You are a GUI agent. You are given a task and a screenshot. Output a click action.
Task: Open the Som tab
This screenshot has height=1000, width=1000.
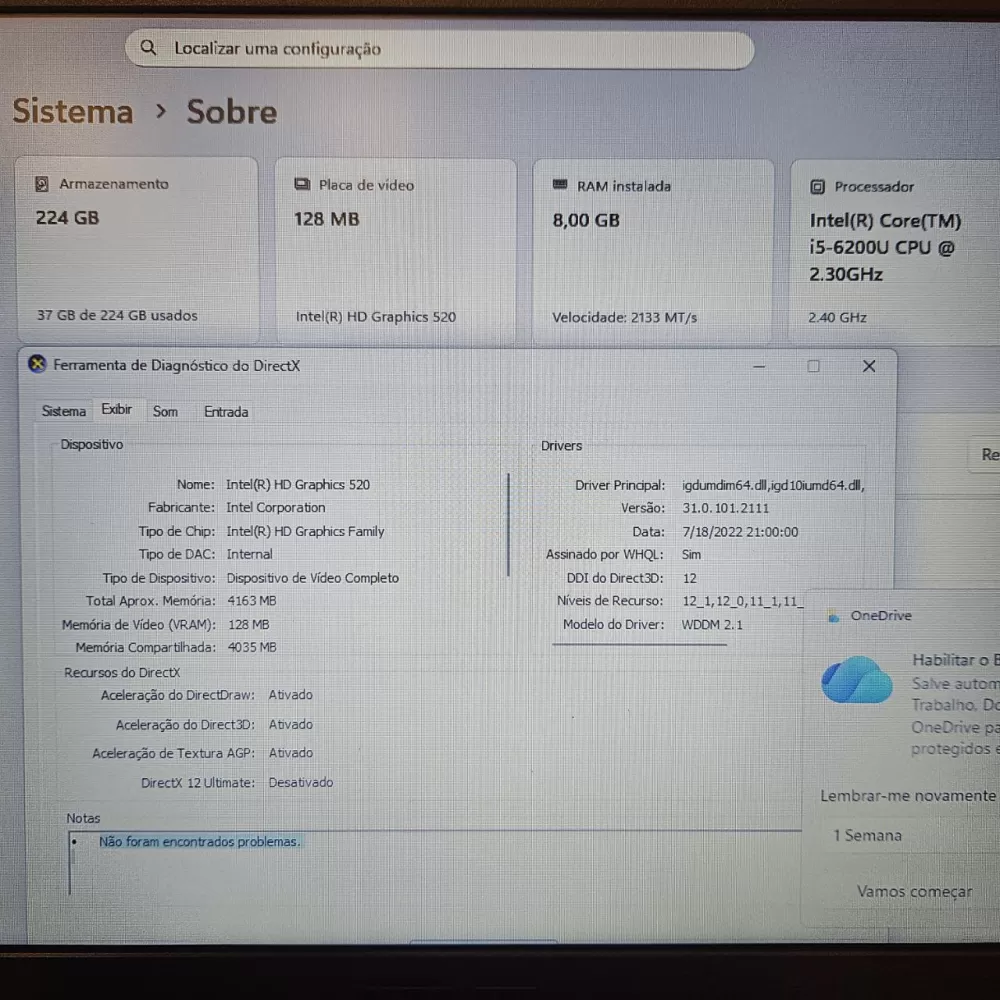tap(165, 411)
